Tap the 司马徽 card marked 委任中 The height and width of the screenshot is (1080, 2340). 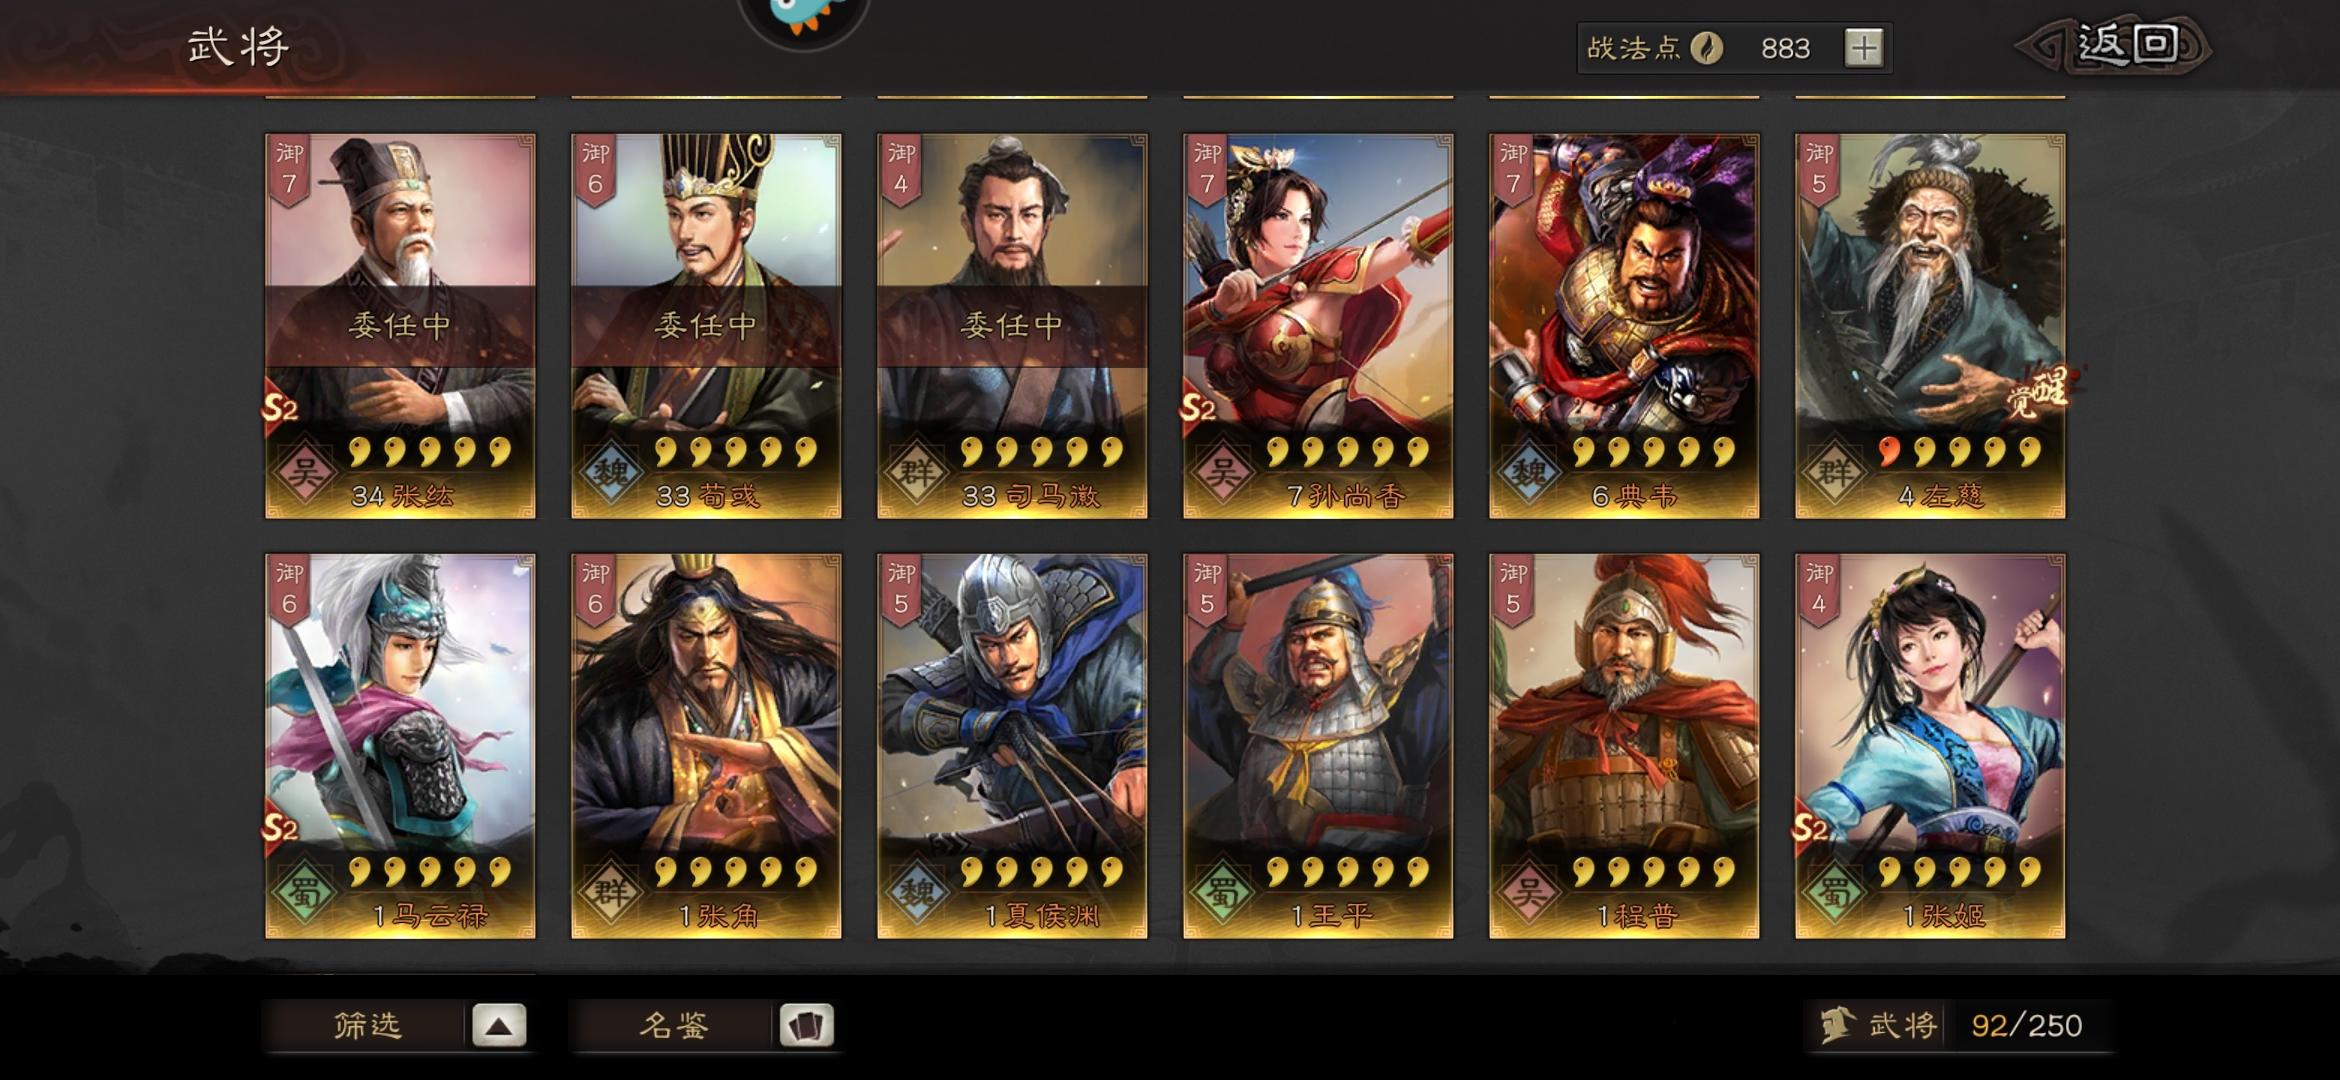(x=1012, y=326)
